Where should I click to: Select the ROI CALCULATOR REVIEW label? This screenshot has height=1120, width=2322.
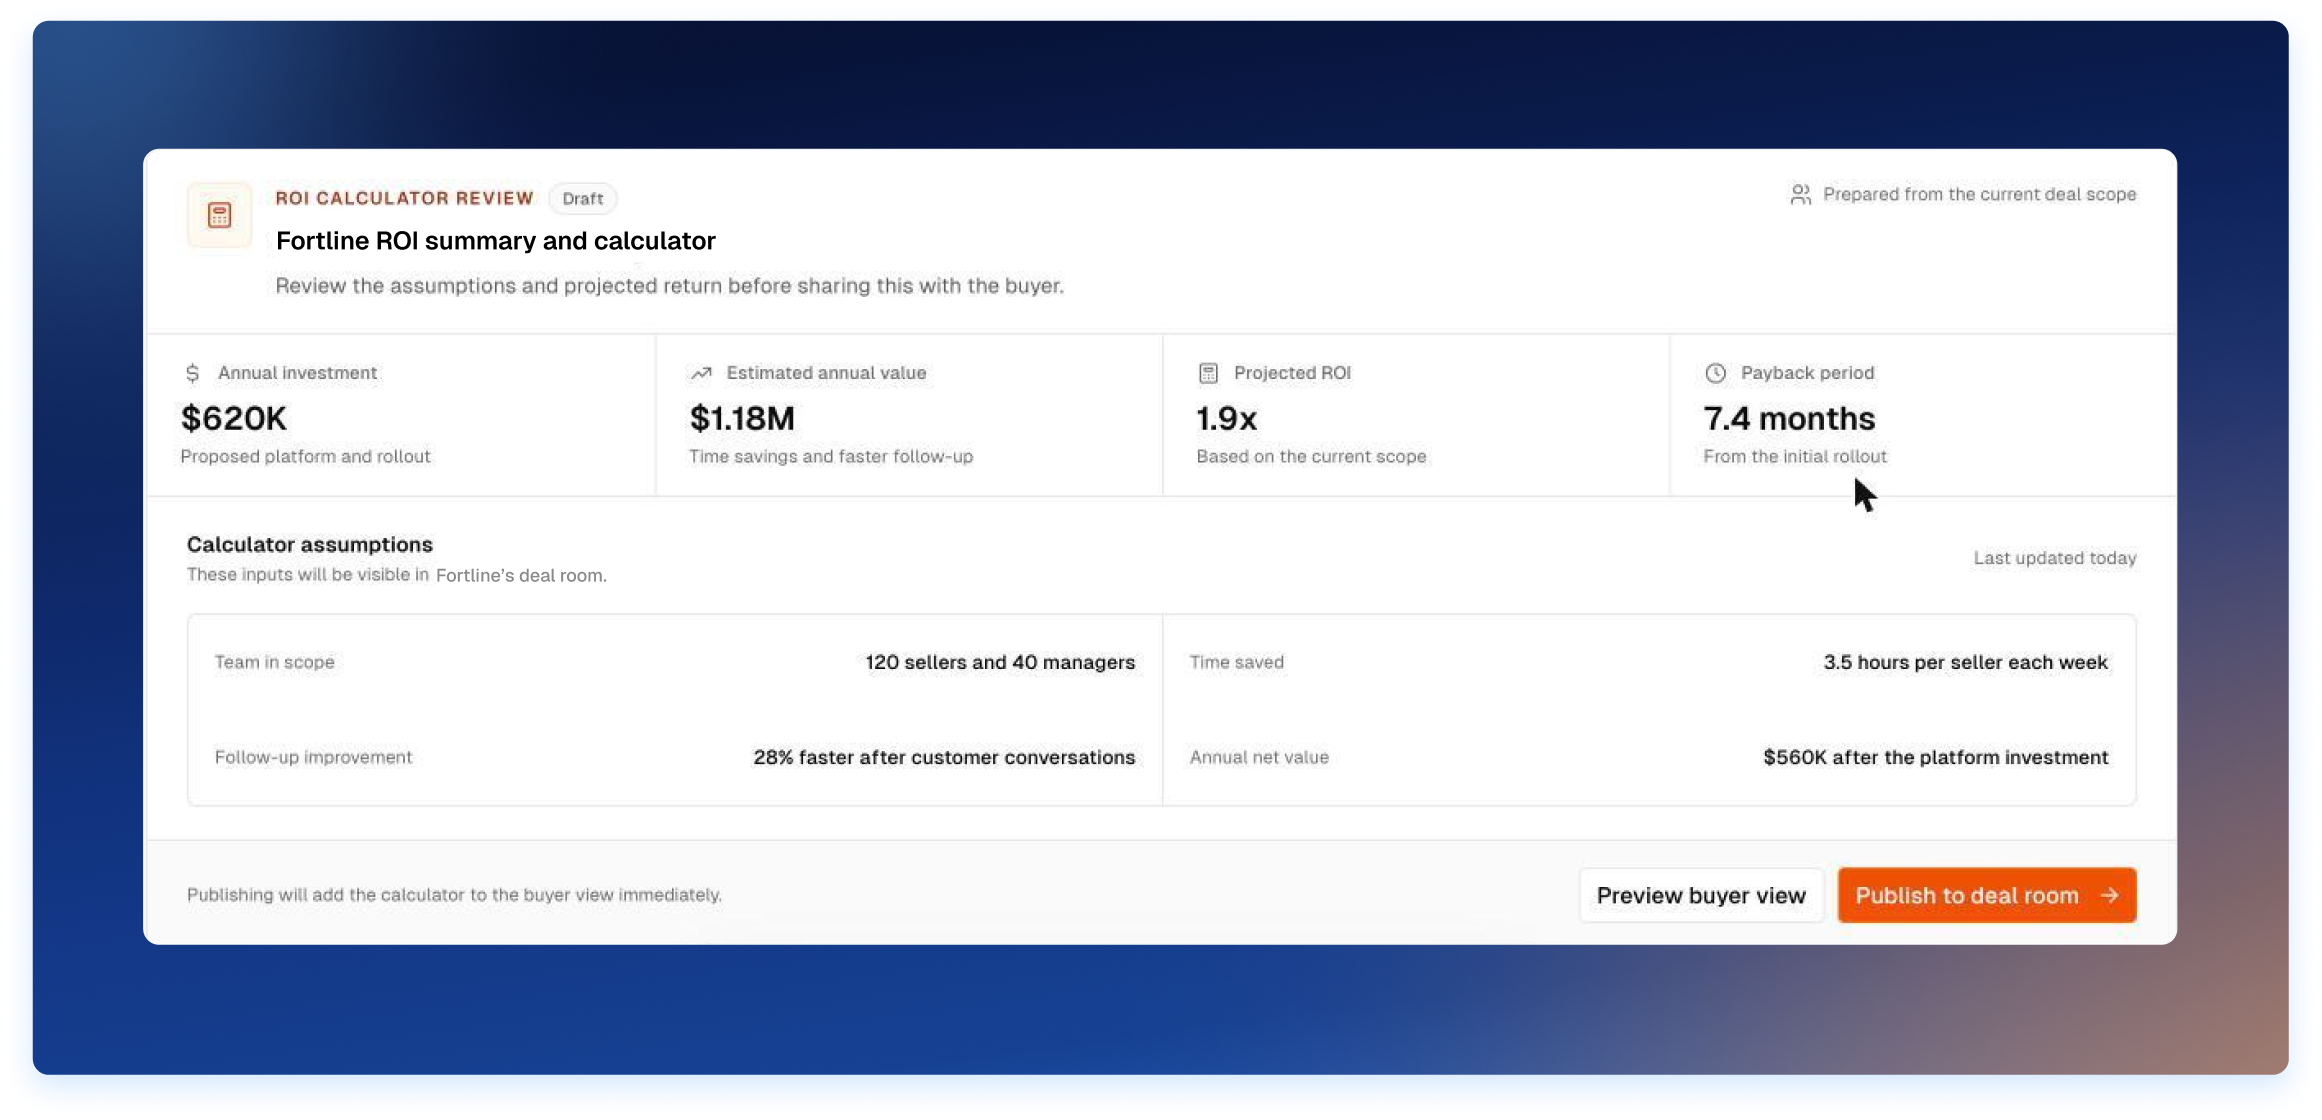point(404,198)
